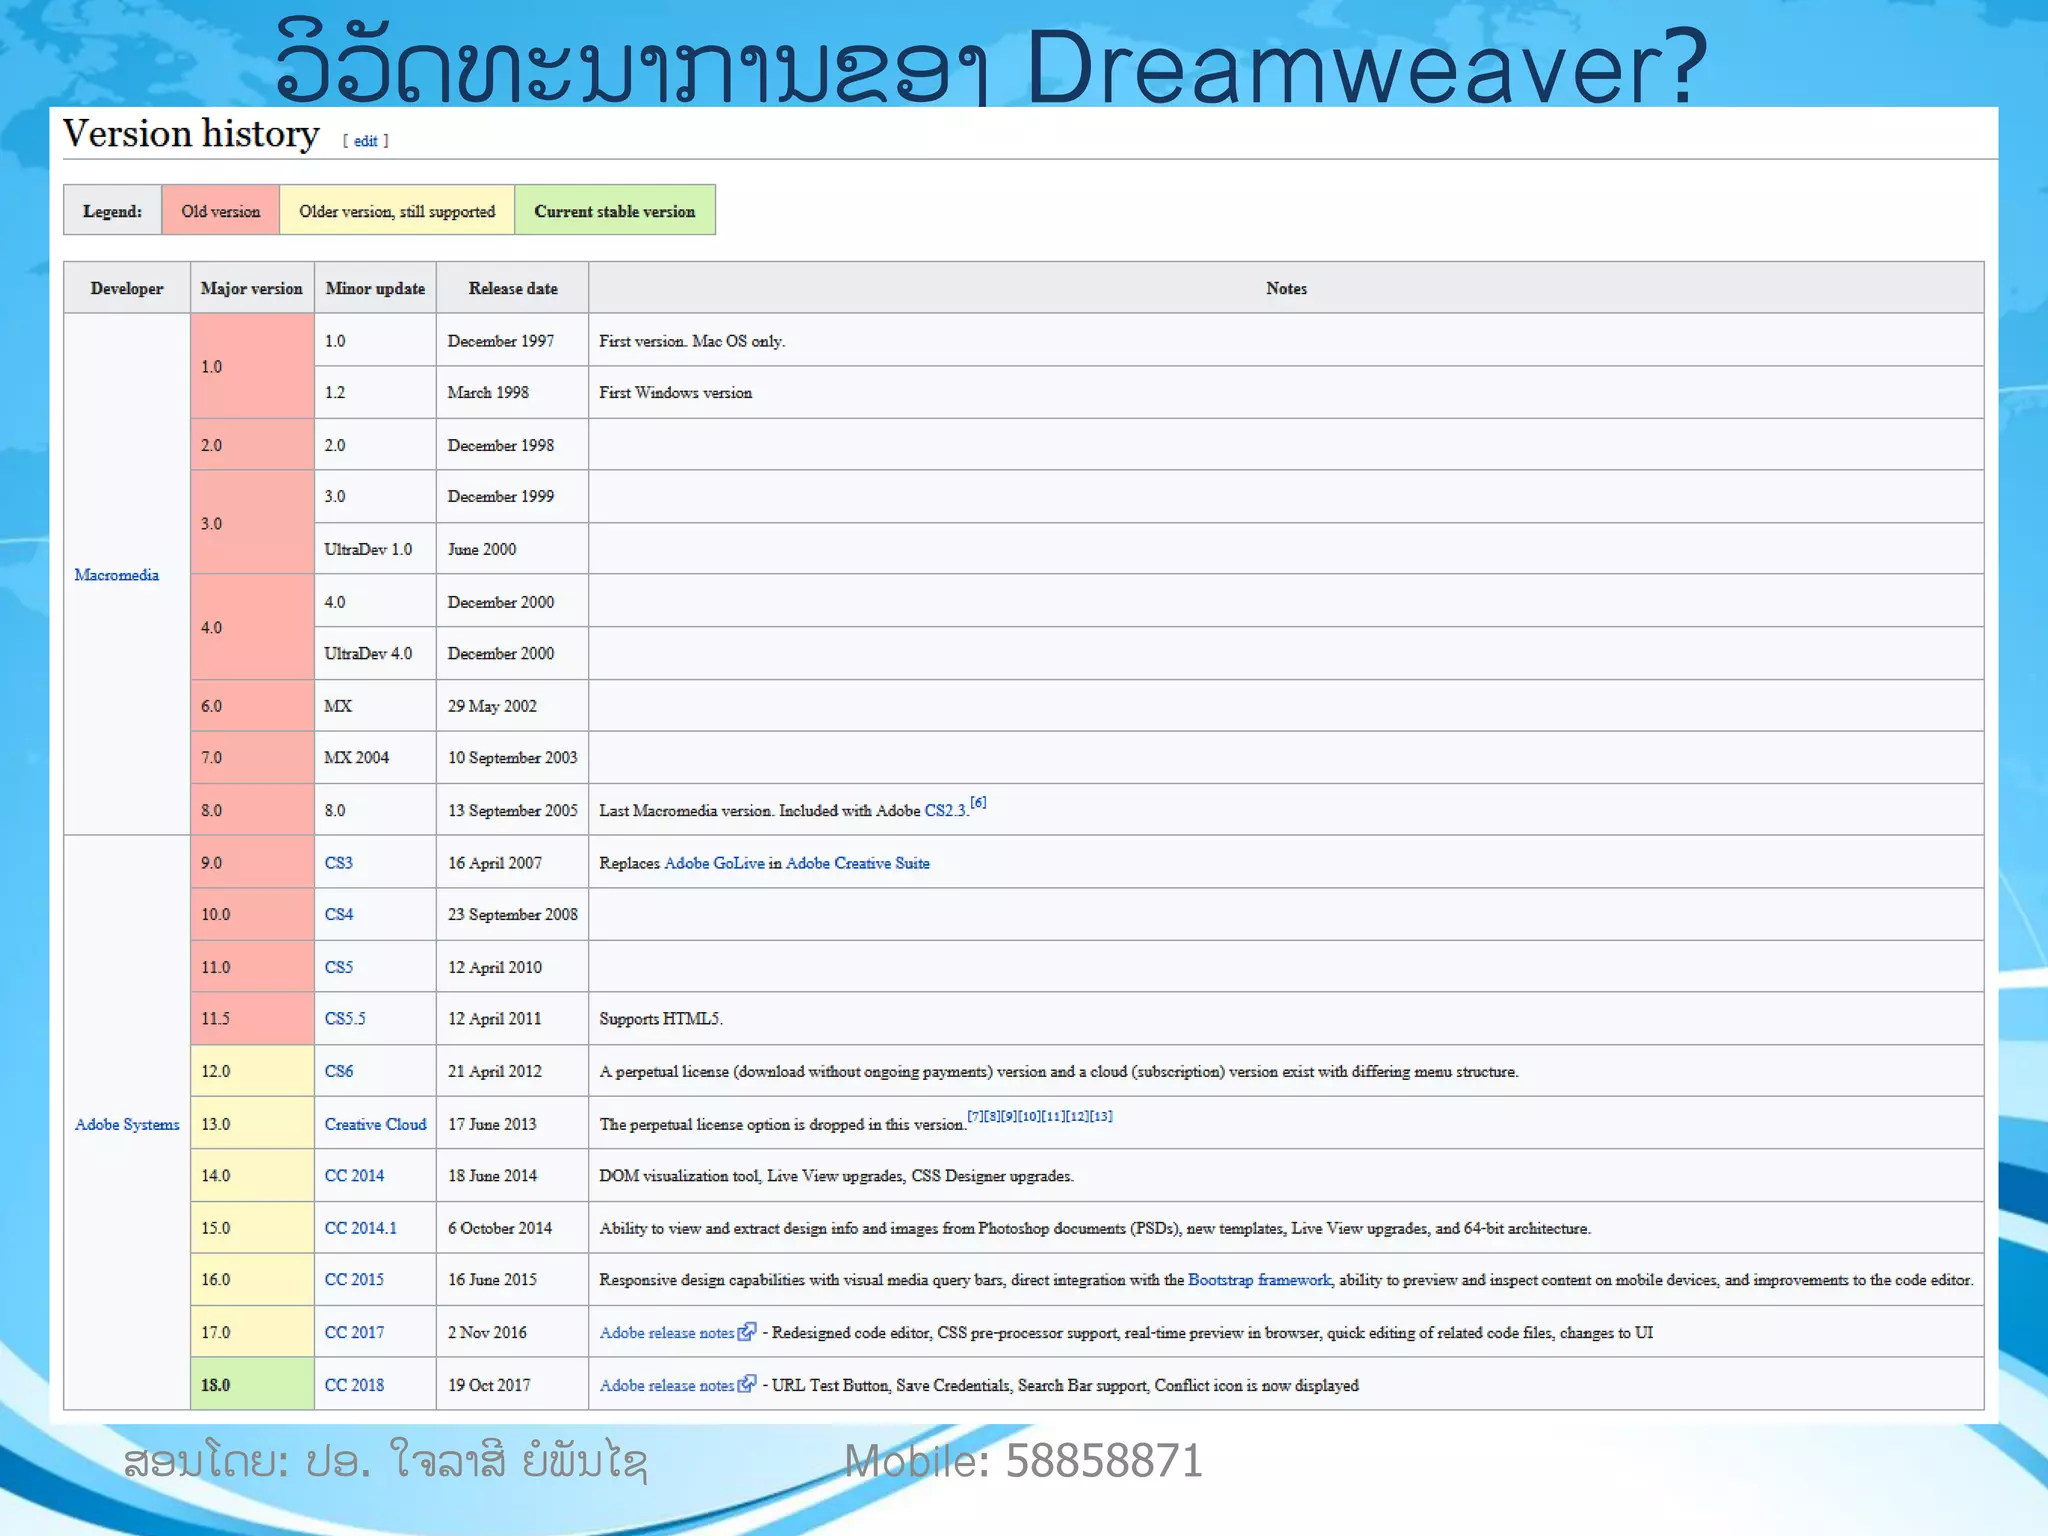Click footnote reference [7] in version 13.0
Viewport: 2048px width, 1536px height.
tap(975, 1116)
